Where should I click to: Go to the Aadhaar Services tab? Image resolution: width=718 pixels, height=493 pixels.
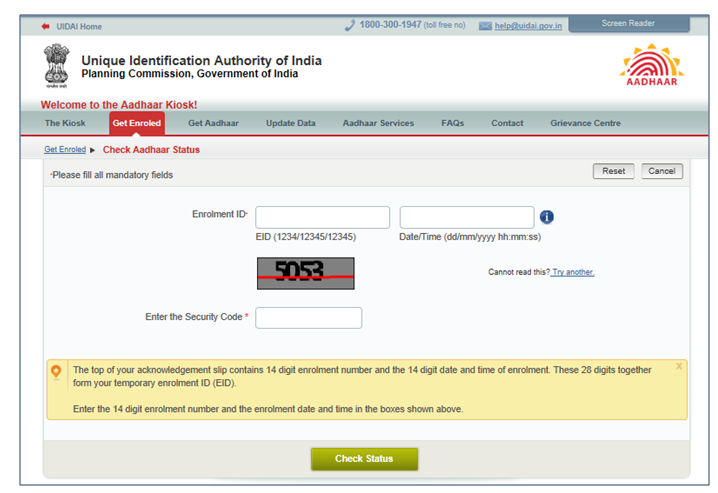pos(378,123)
